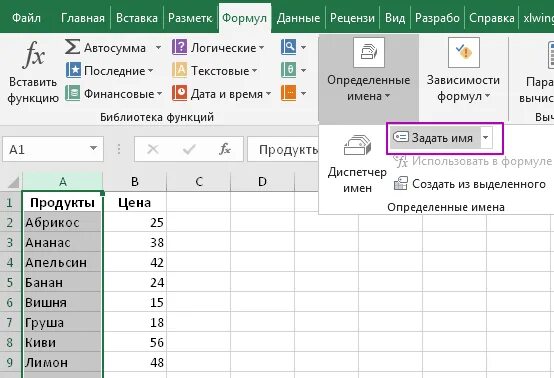Expand the Text functions dropdown arrow
Screen dimensions: 554x378
(254, 71)
